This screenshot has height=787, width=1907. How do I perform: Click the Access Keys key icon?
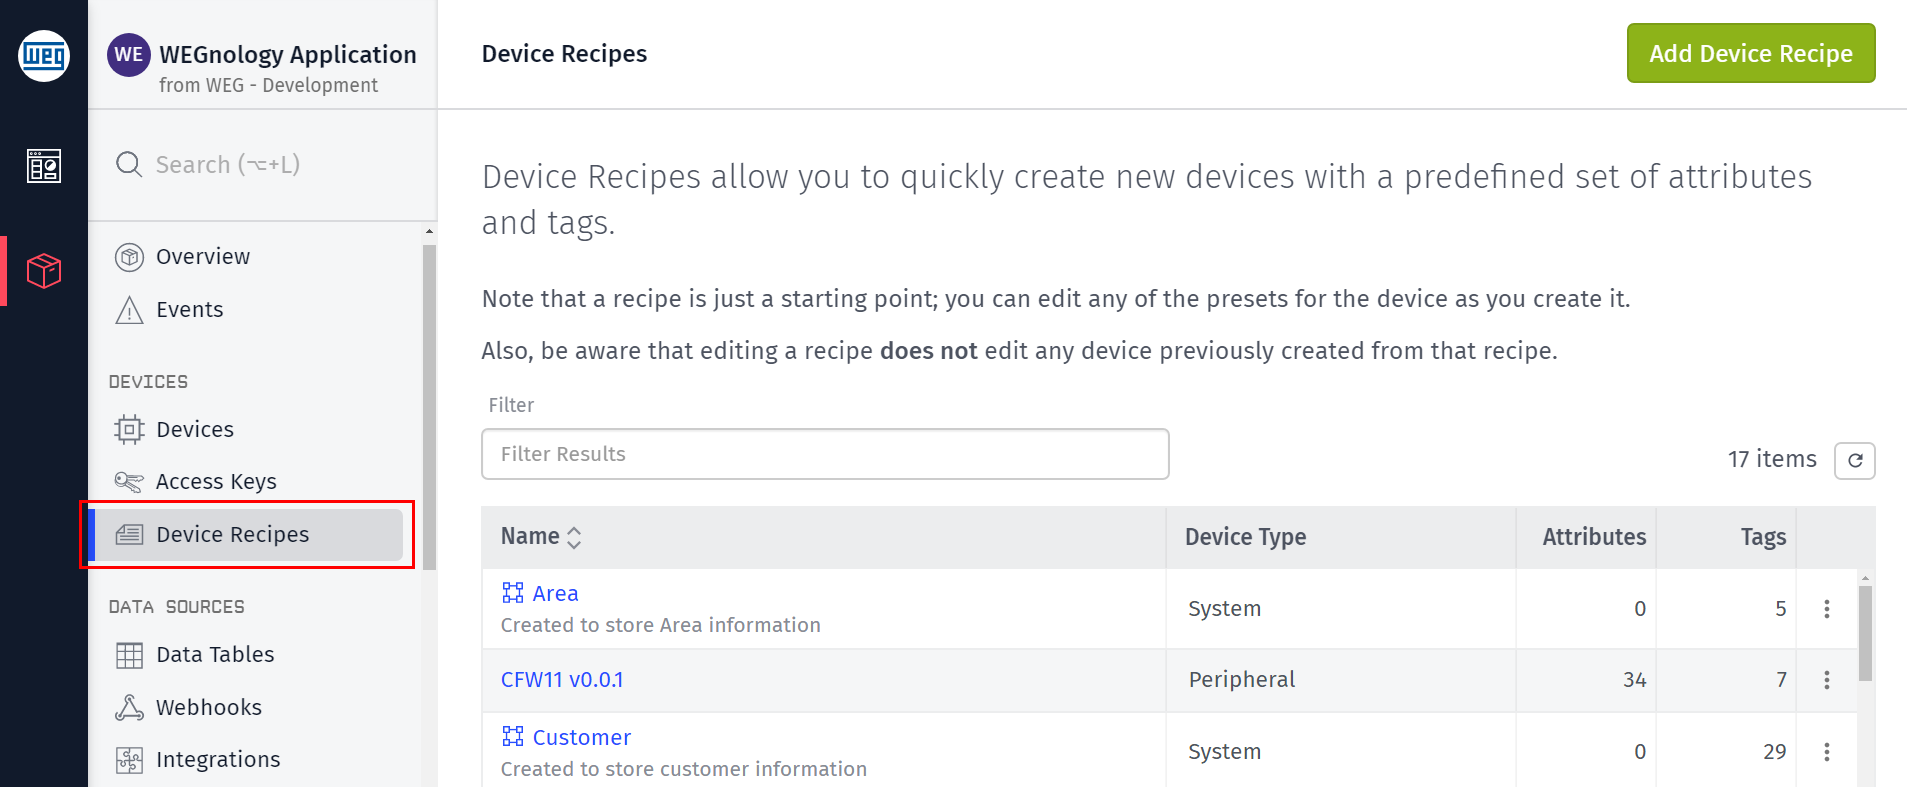(129, 482)
